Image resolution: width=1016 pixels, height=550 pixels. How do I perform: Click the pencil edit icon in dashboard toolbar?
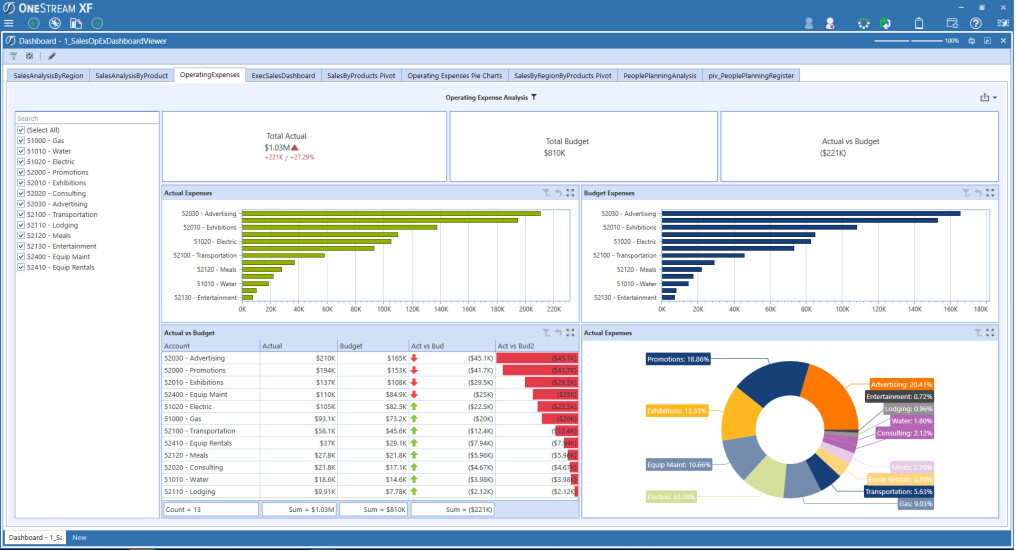(x=52, y=56)
